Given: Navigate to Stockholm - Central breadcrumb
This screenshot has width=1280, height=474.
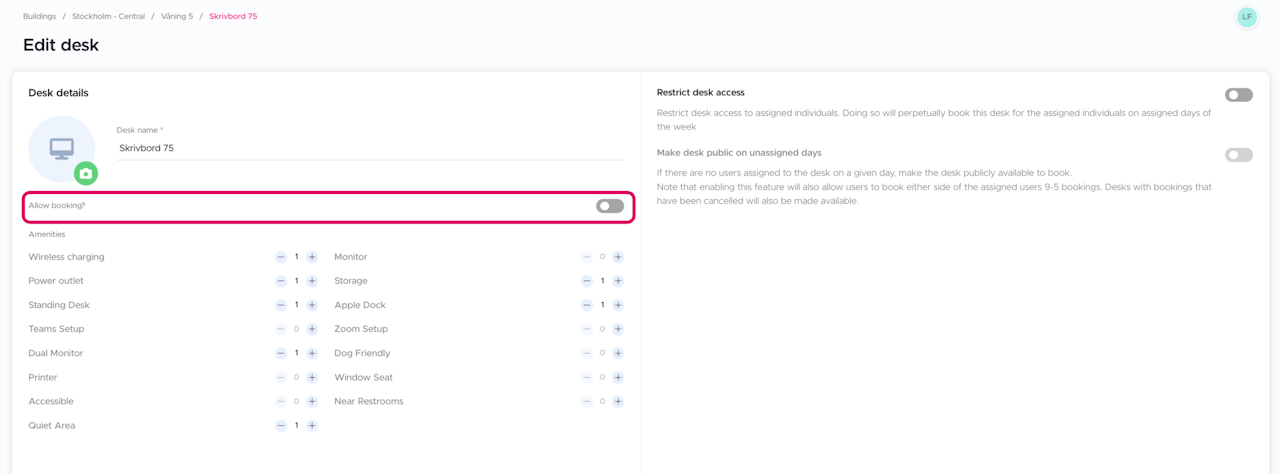Looking at the screenshot, I should pos(108,17).
